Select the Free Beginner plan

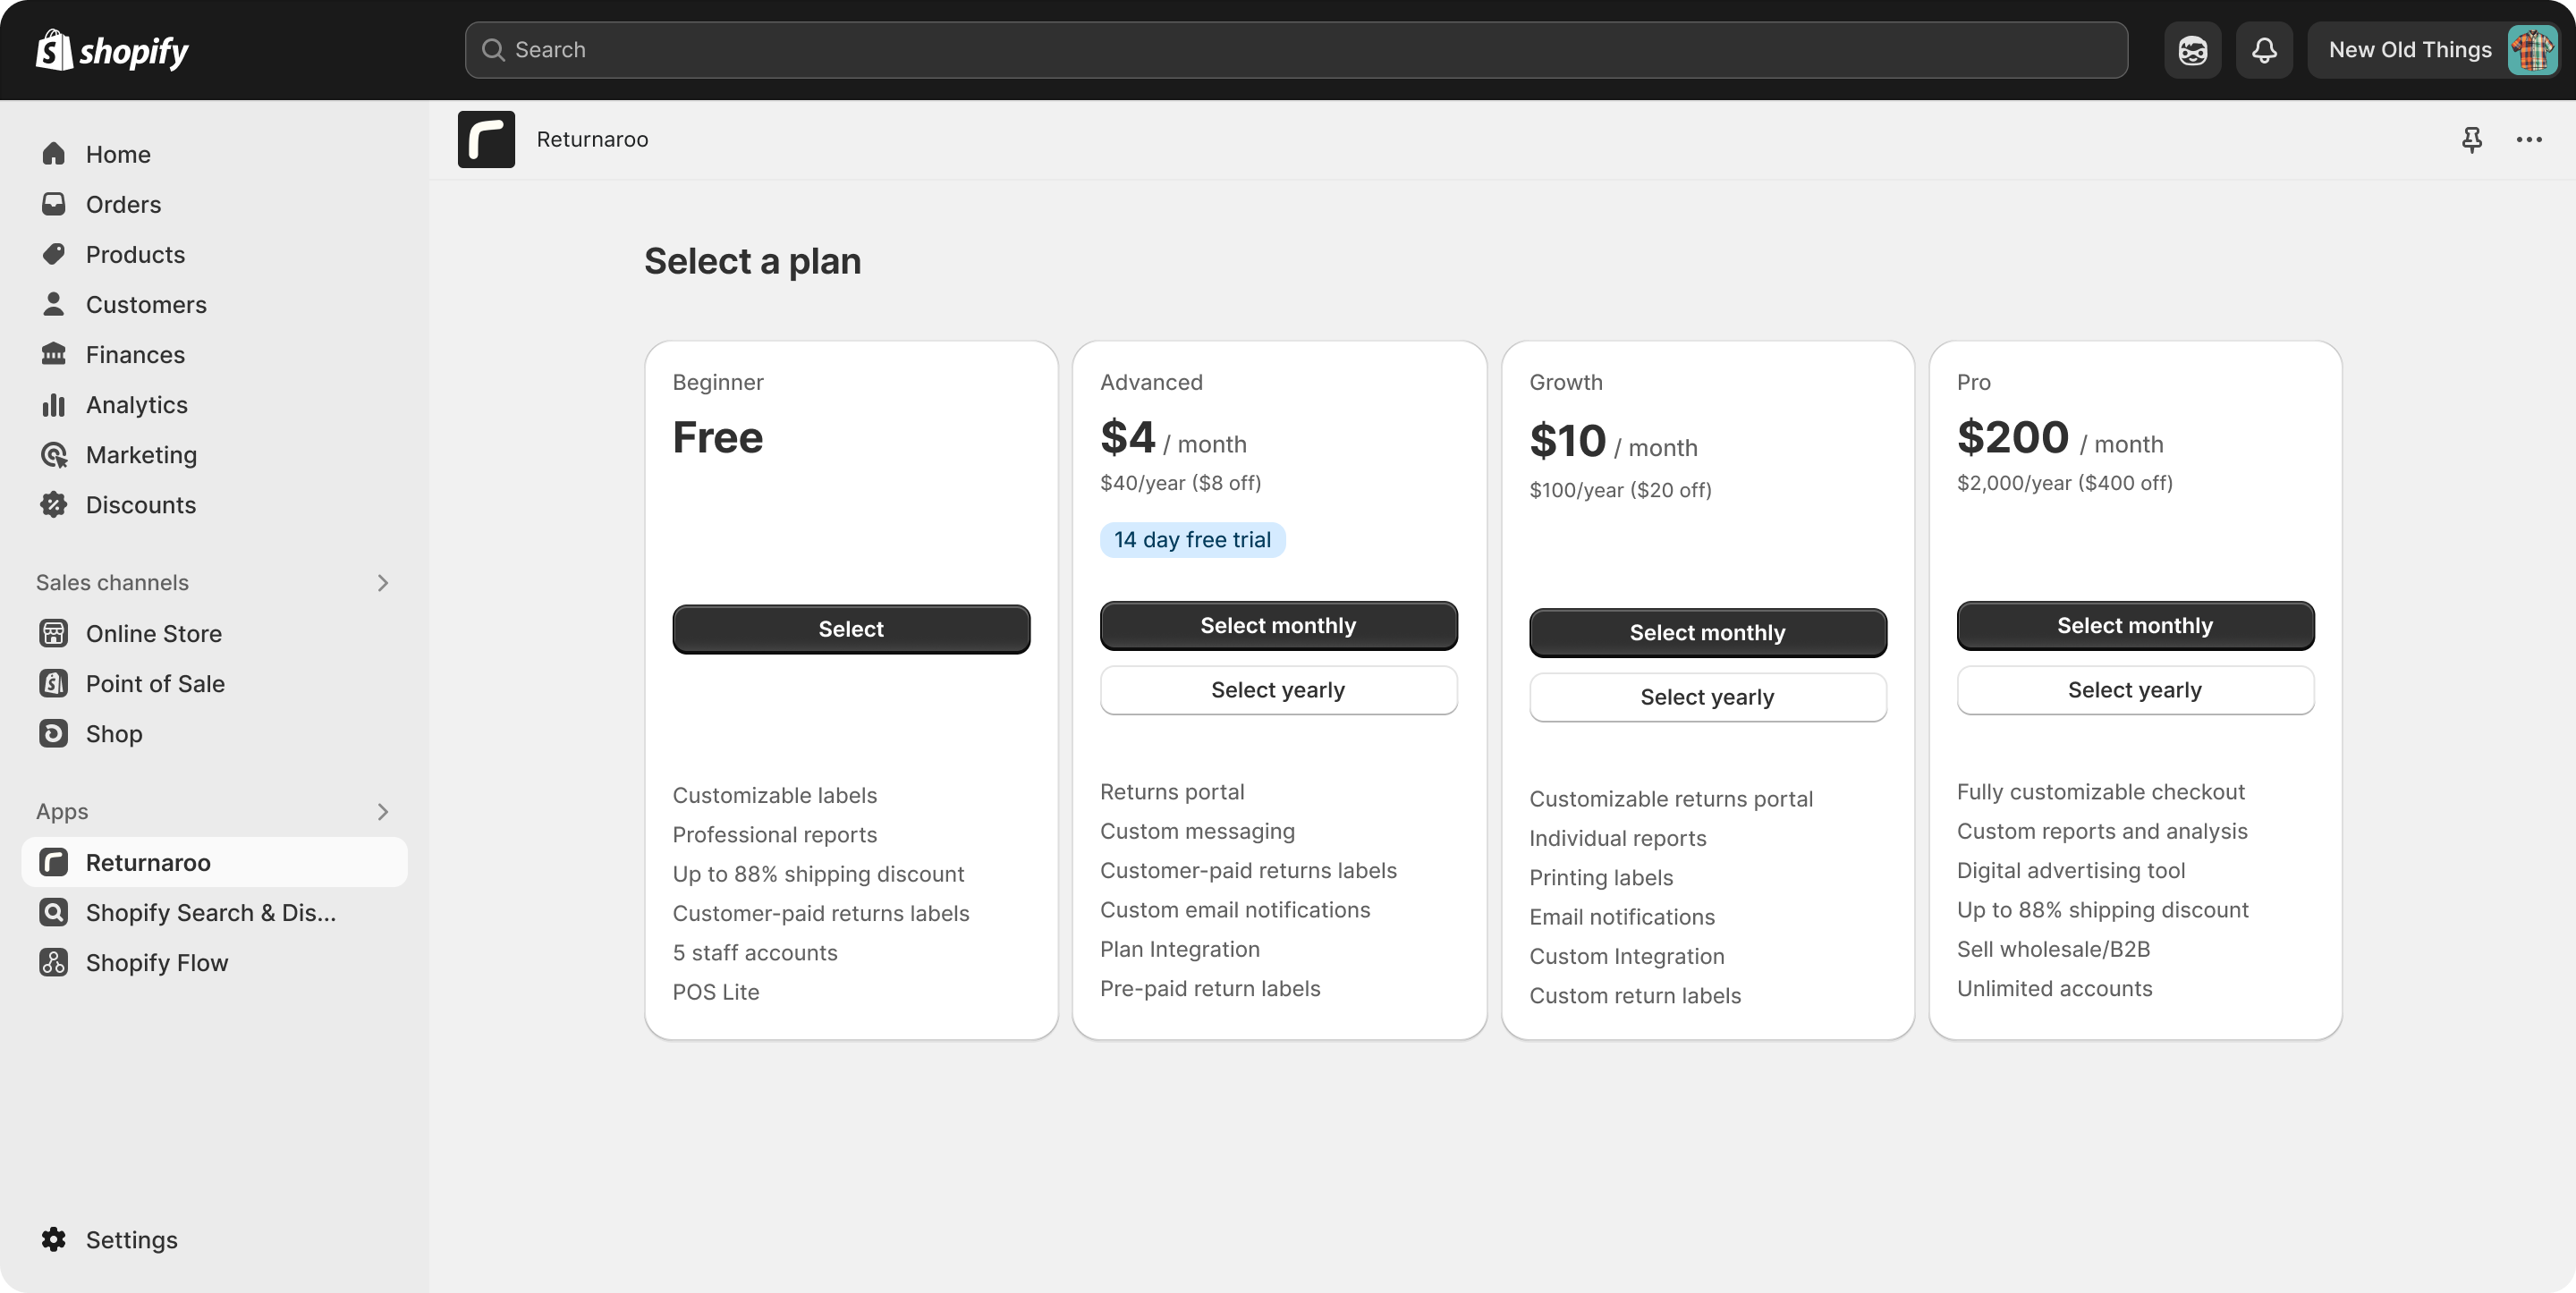click(850, 629)
